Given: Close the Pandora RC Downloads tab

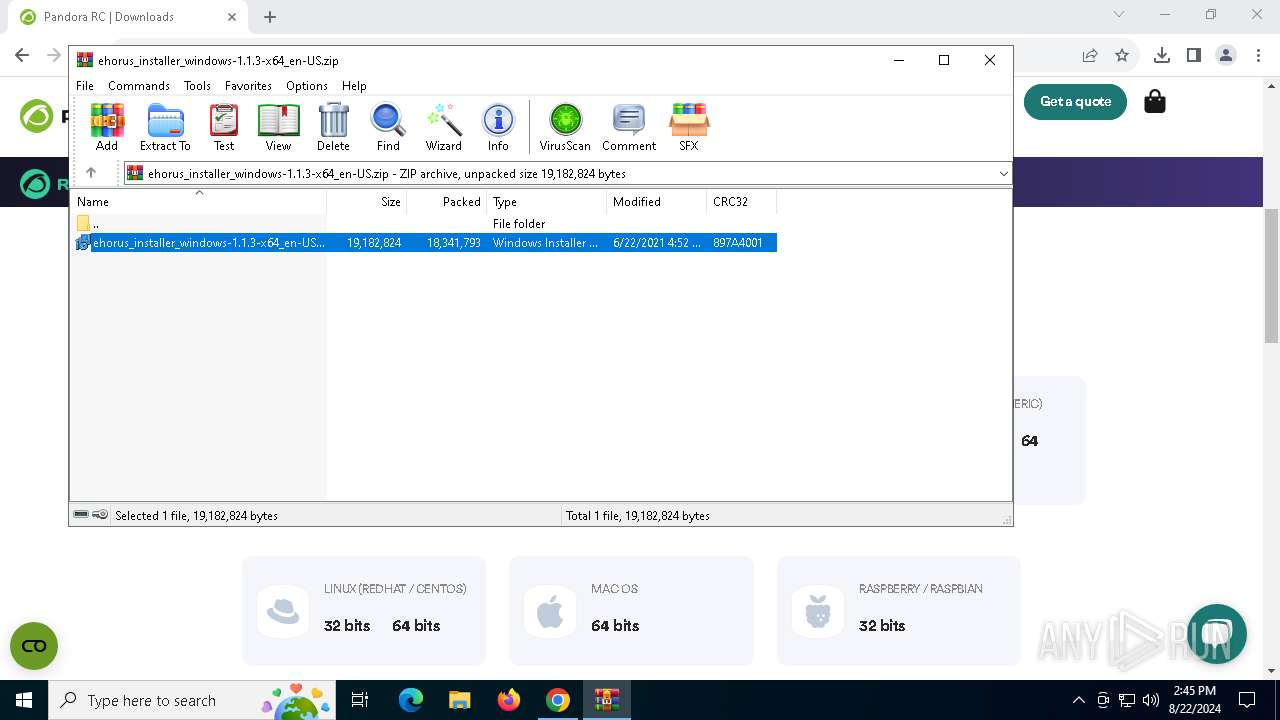Looking at the screenshot, I should click(x=231, y=17).
